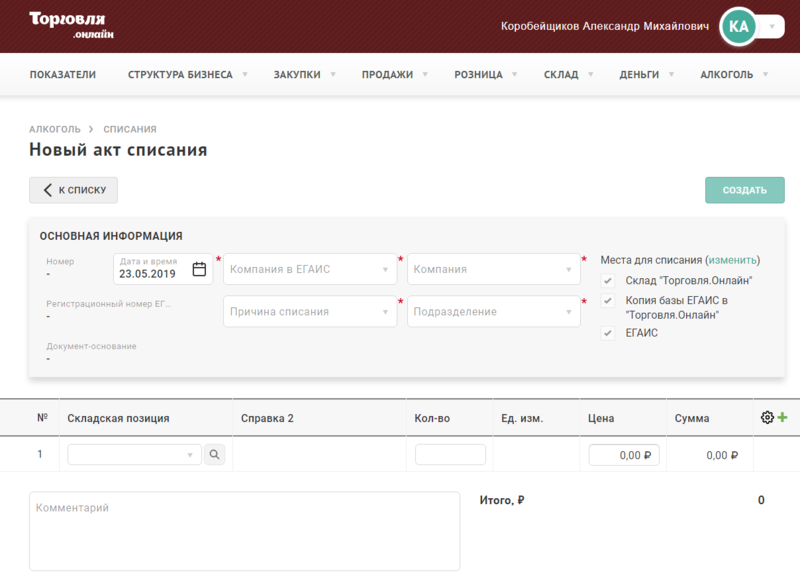
Task: Return via К списку back button
Action: click(x=73, y=190)
